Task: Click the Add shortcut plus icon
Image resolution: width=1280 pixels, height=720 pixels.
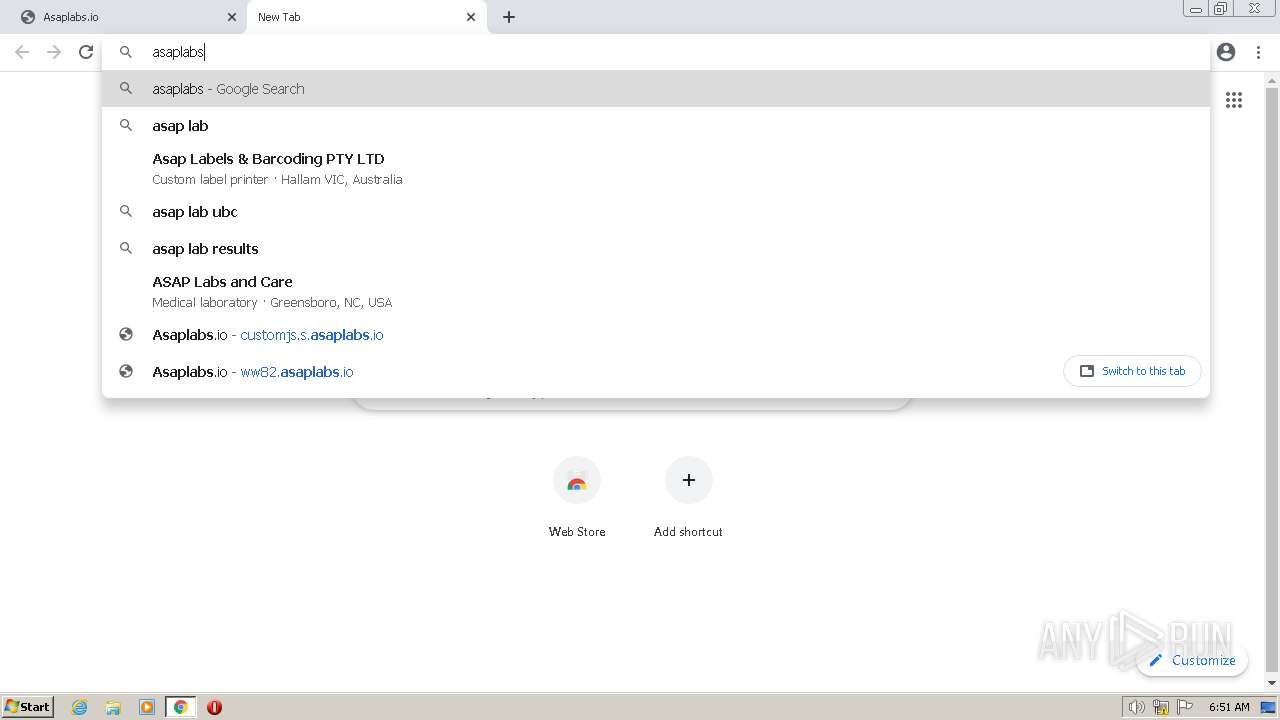Action: [x=688, y=480]
